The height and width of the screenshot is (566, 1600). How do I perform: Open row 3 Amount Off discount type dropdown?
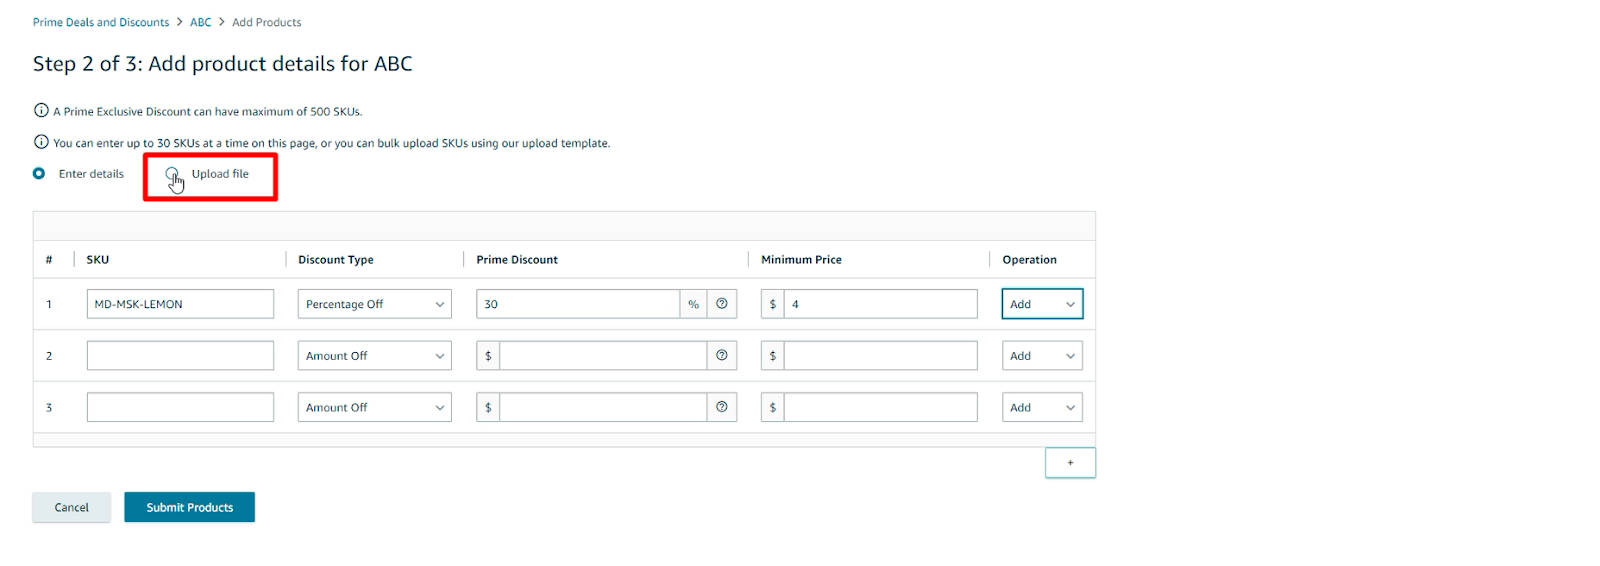374,407
